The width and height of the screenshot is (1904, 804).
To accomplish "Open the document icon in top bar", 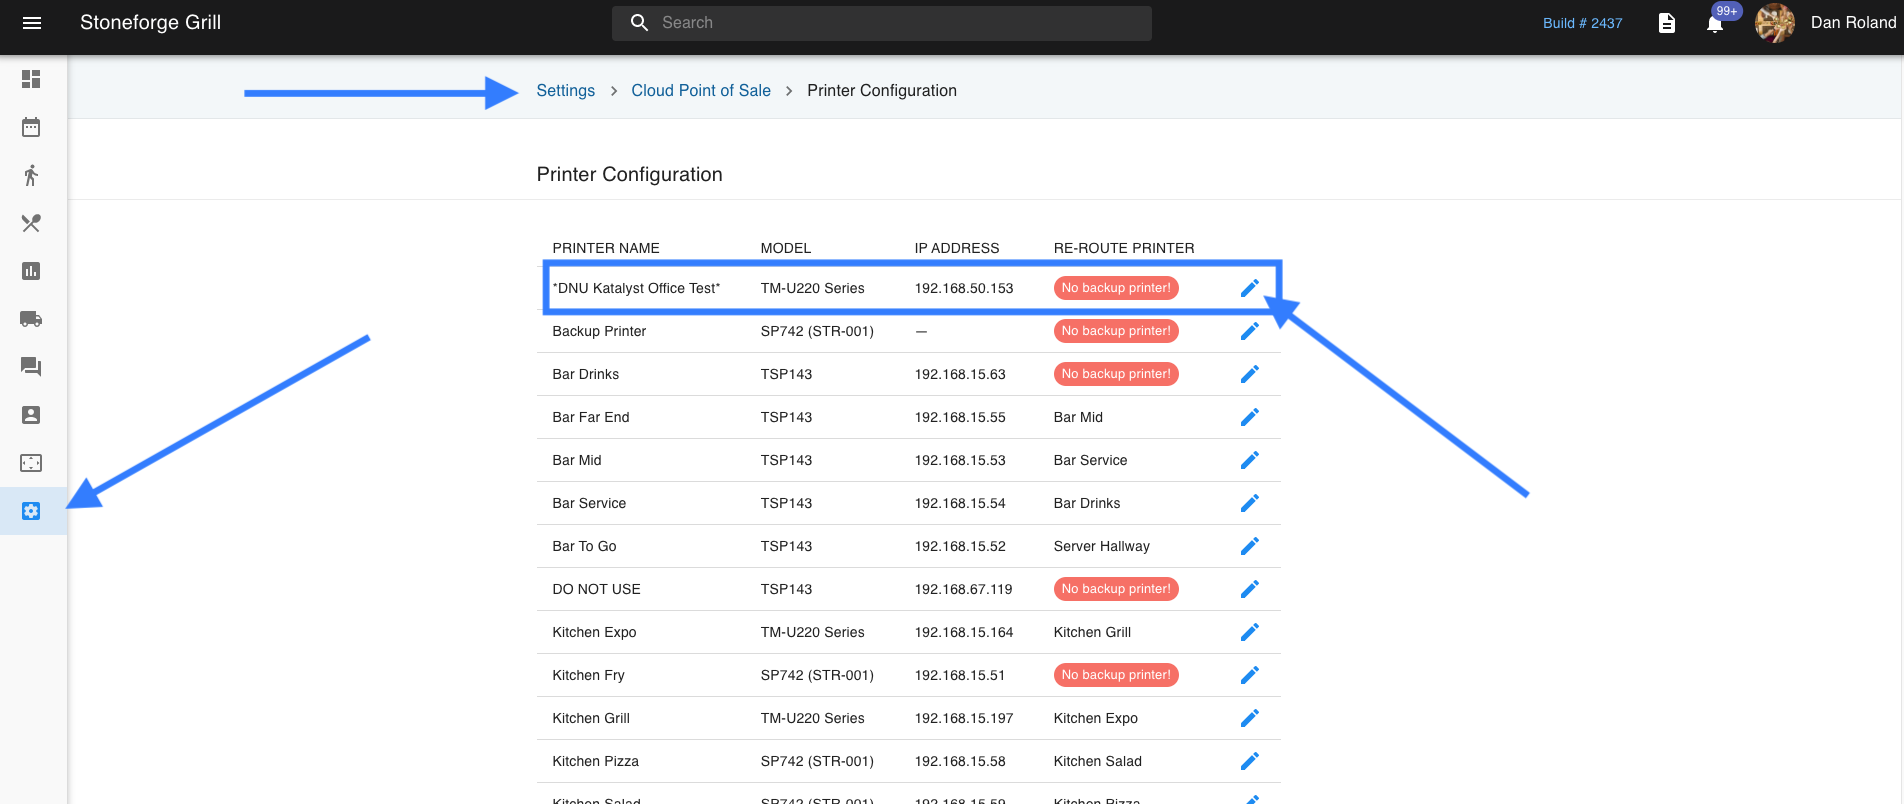I will (x=1666, y=23).
